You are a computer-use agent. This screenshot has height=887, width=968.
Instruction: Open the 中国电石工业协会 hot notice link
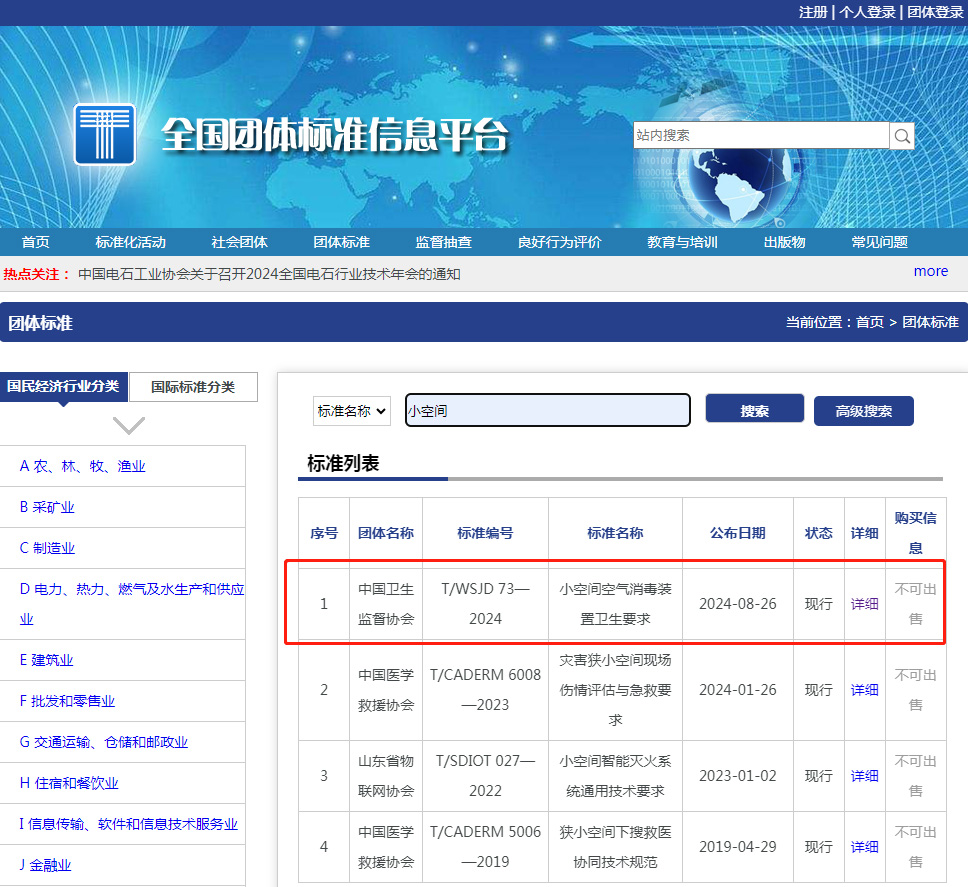coord(269,274)
